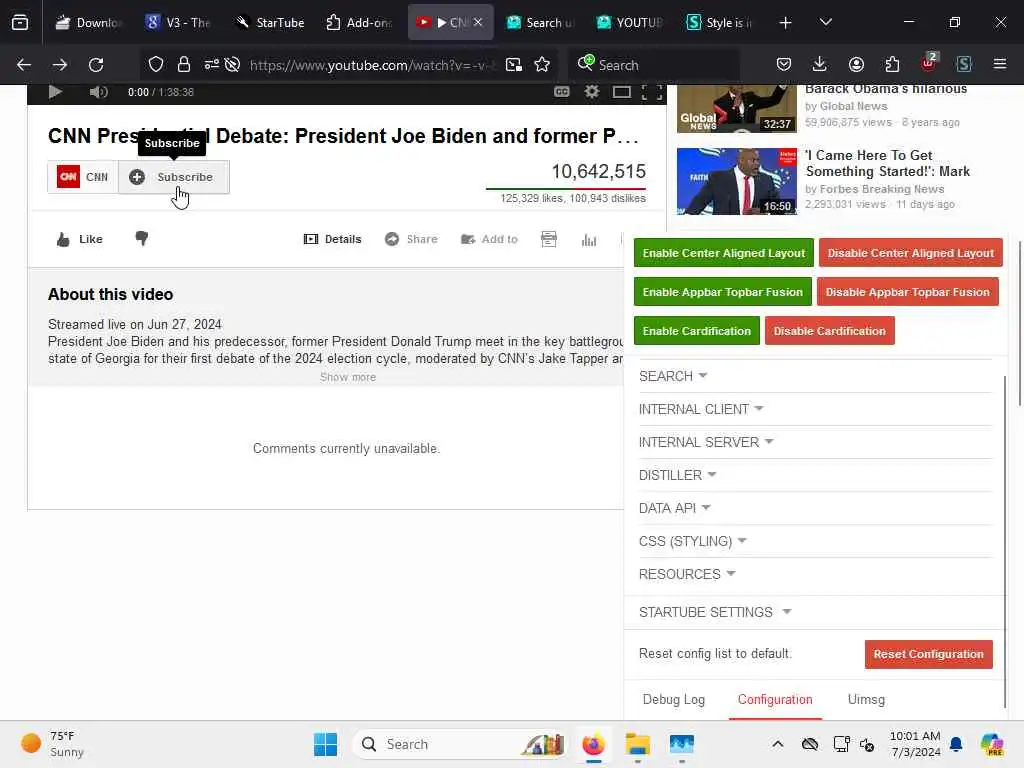1024x768 pixels.
Task: Subscribe to the CNN channel
Action: (x=174, y=177)
